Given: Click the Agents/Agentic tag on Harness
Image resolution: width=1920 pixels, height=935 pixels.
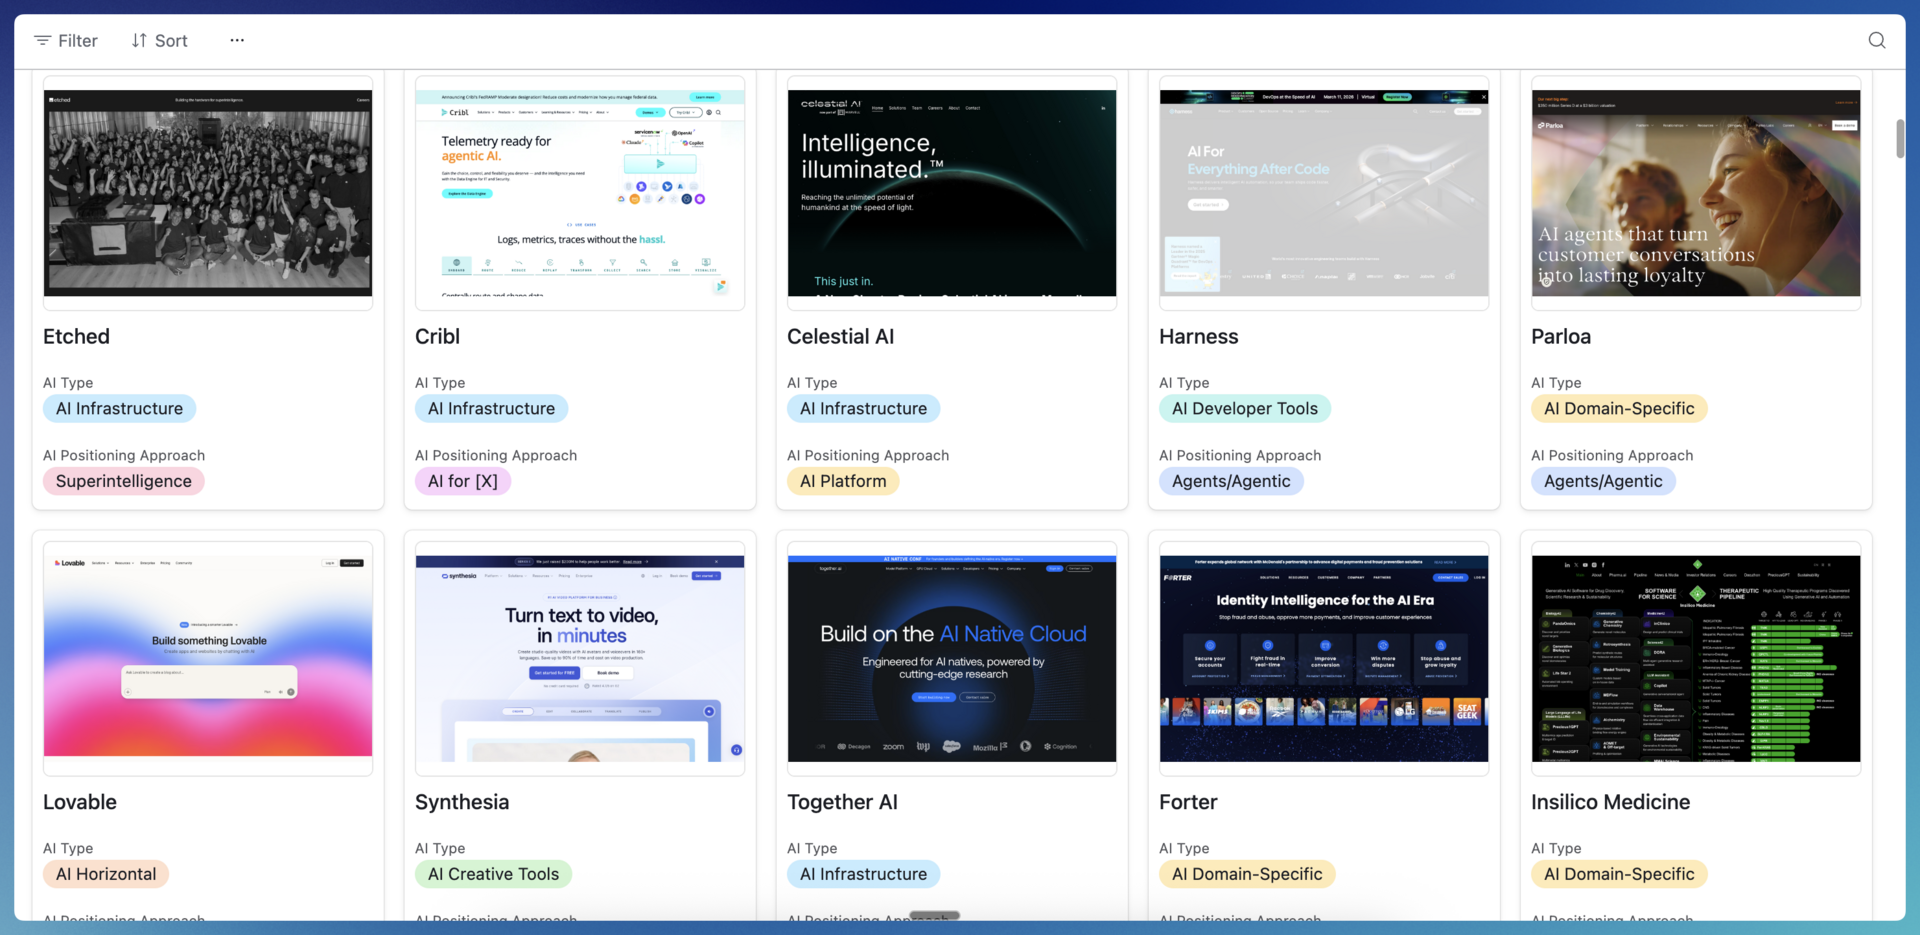Looking at the screenshot, I should pyautogui.click(x=1231, y=481).
